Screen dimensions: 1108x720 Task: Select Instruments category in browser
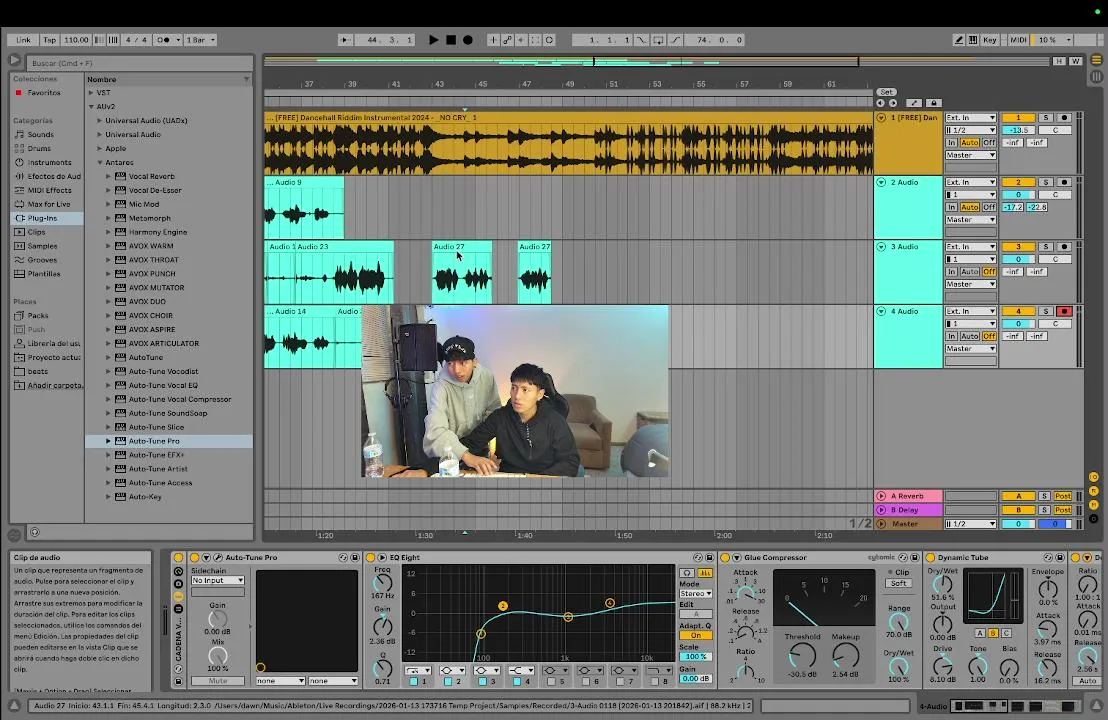click(49, 163)
